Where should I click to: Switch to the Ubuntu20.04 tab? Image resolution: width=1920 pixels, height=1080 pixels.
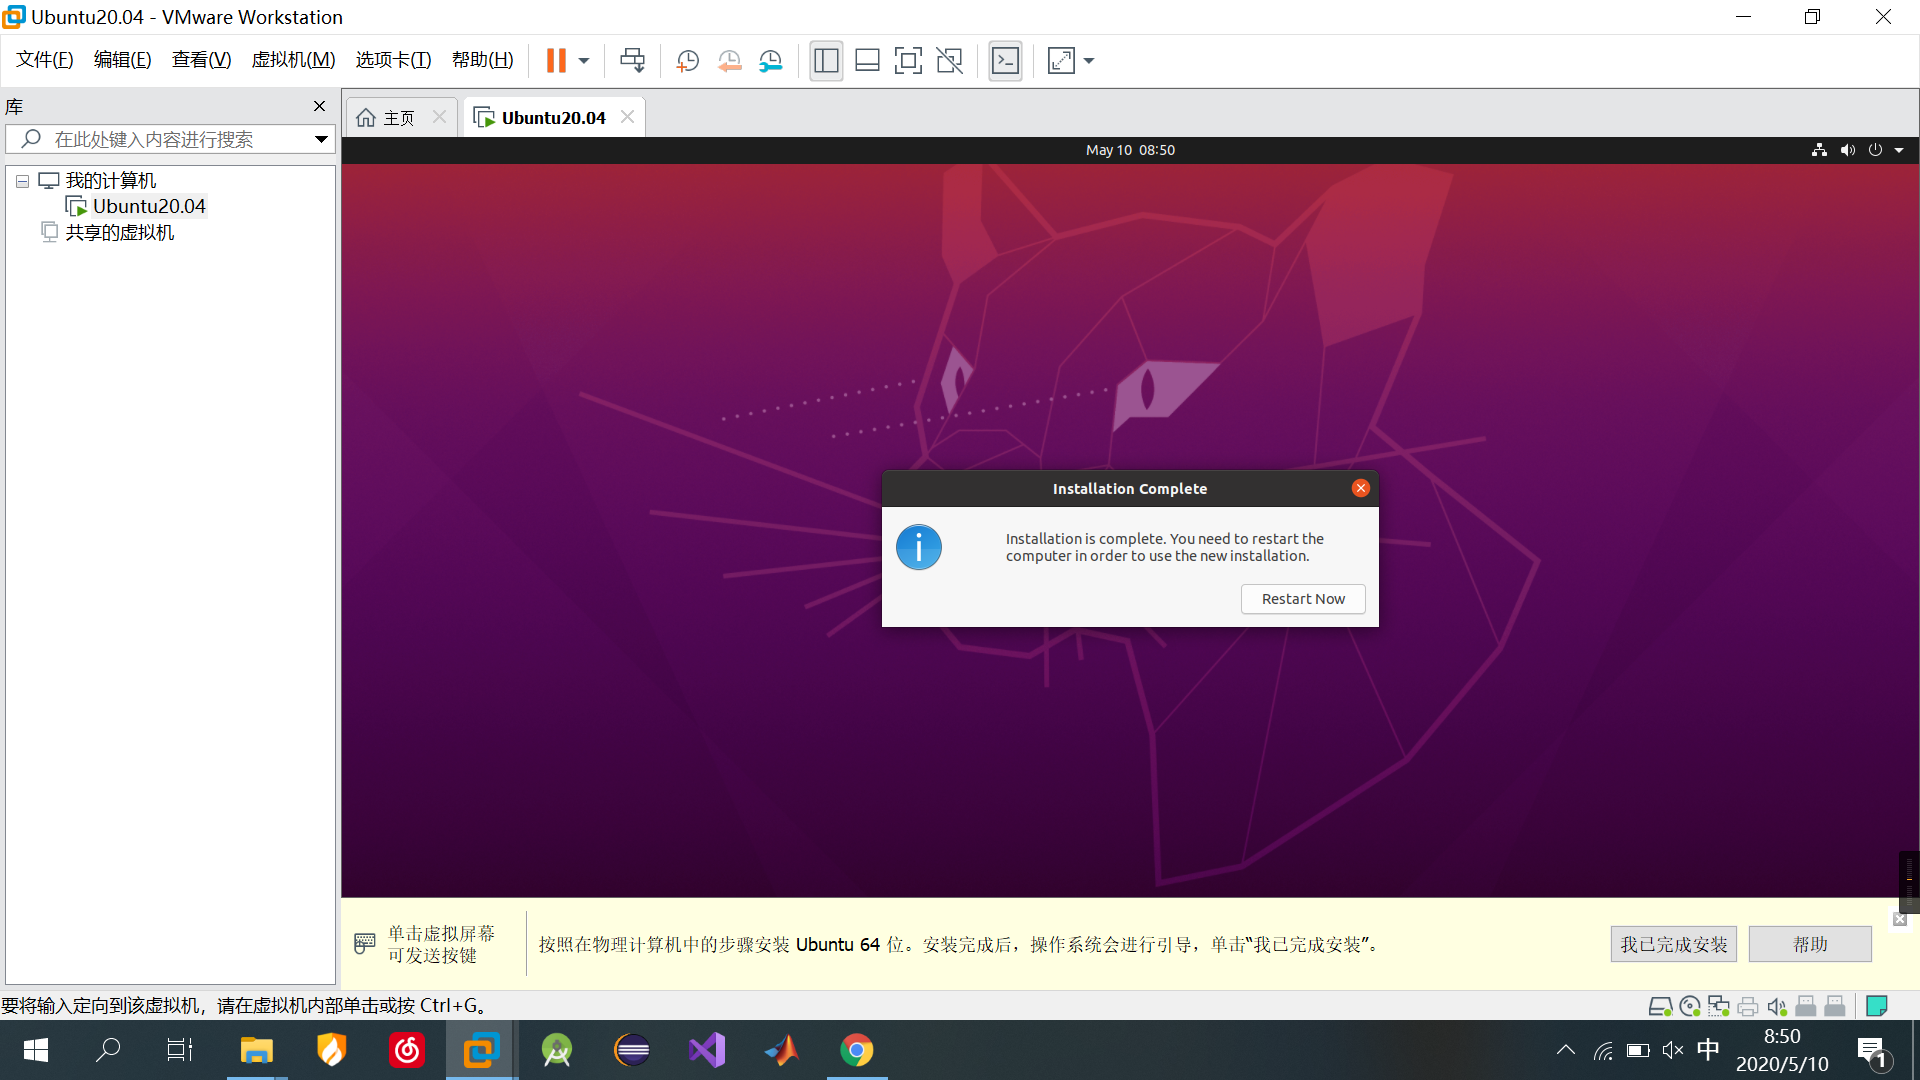tap(541, 118)
